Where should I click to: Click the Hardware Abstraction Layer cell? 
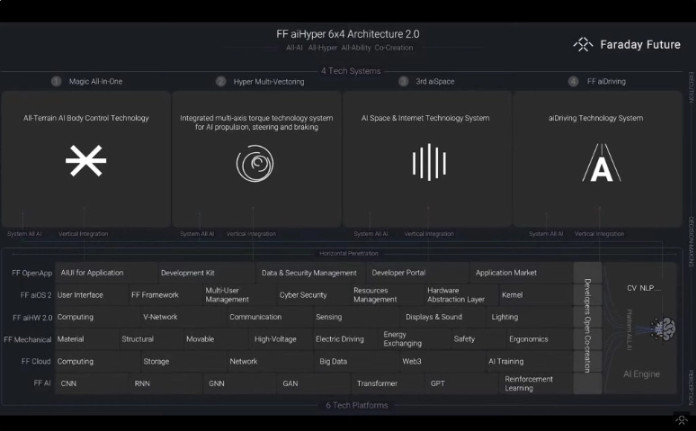click(x=462, y=295)
